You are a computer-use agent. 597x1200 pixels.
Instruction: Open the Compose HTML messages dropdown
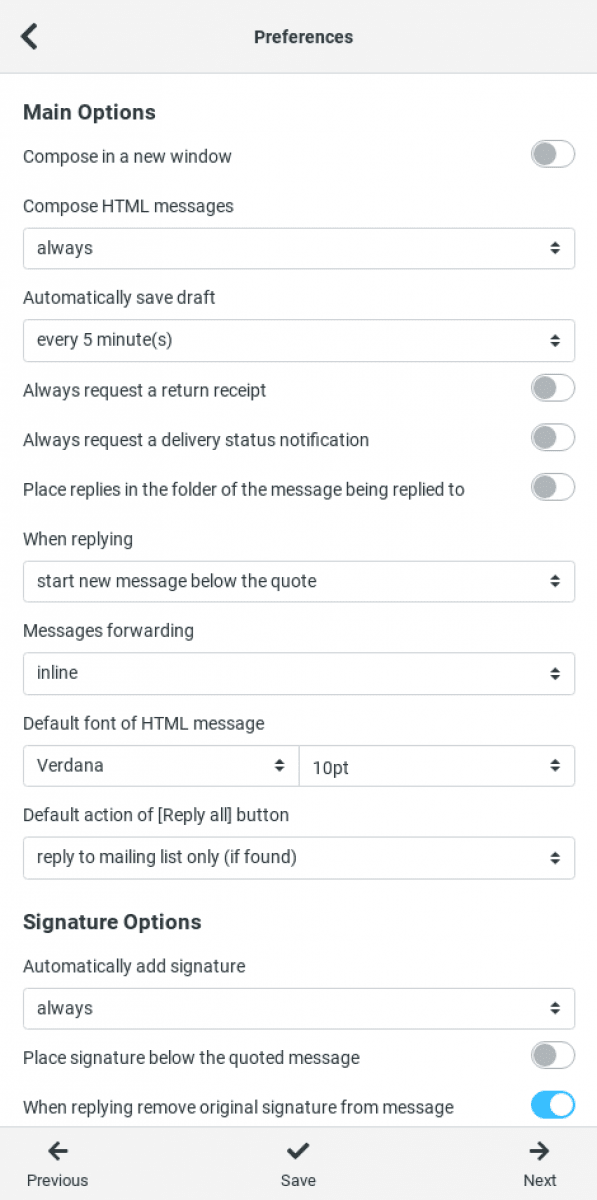click(299, 248)
